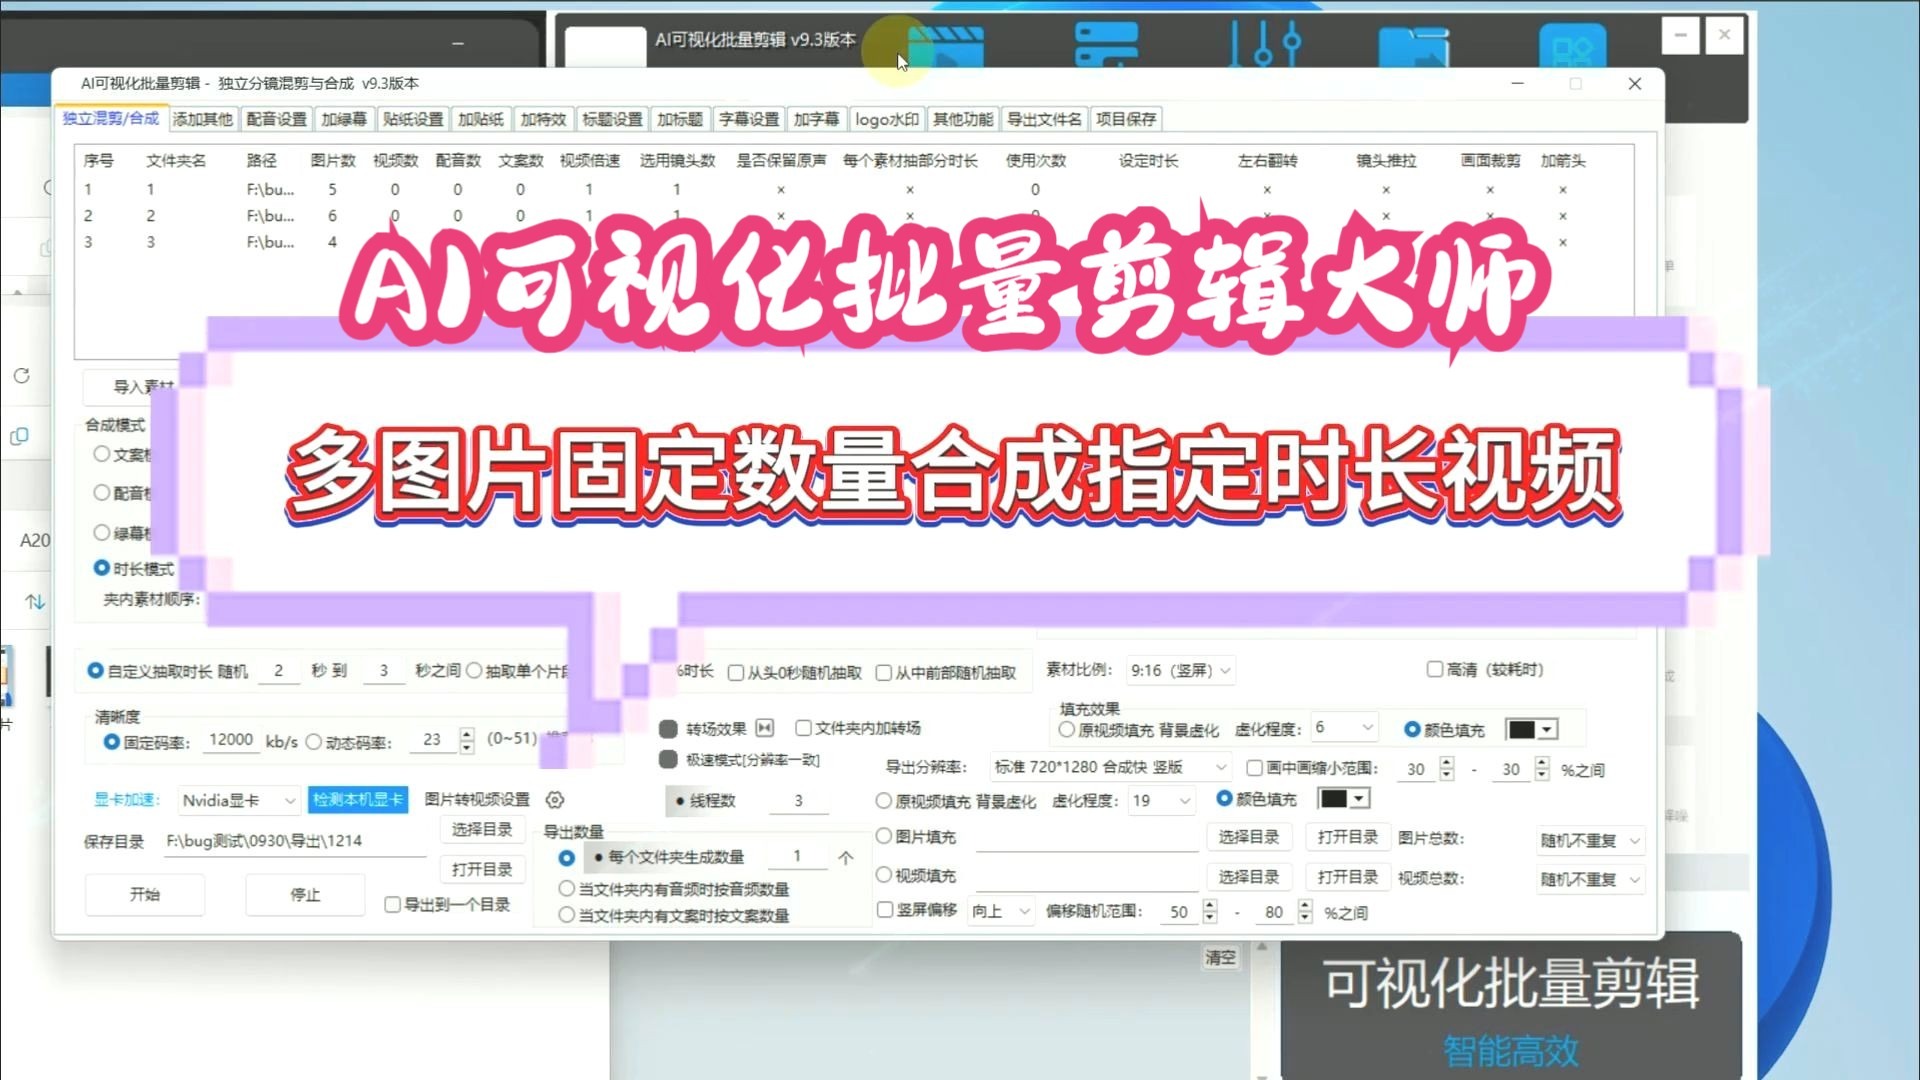Viewport: 1920px width, 1080px height.
Task: Switch to the 添加其他 tab
Action: [203, 119]
